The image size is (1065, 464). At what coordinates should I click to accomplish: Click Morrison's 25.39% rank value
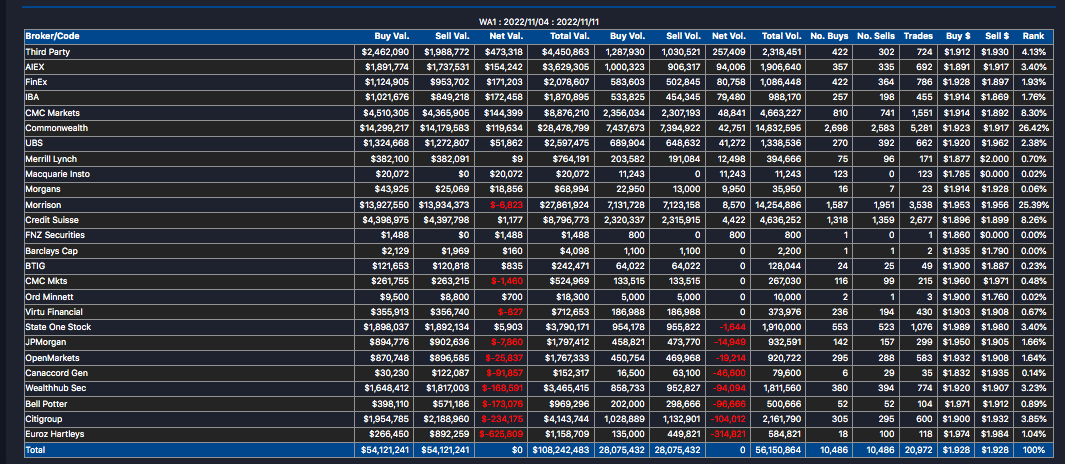coord(1032,204)
